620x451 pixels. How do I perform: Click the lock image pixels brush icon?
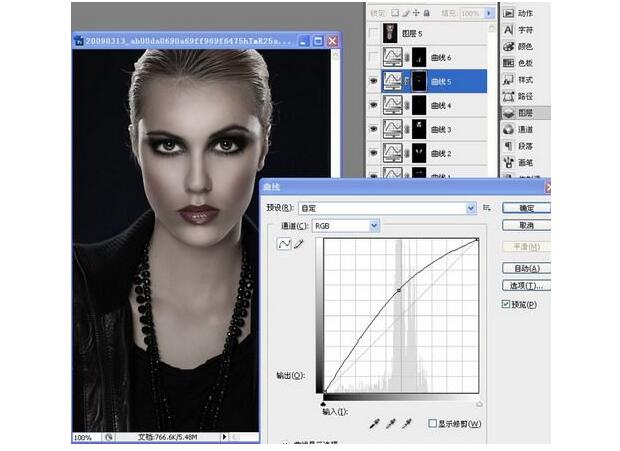pos(406,13)
